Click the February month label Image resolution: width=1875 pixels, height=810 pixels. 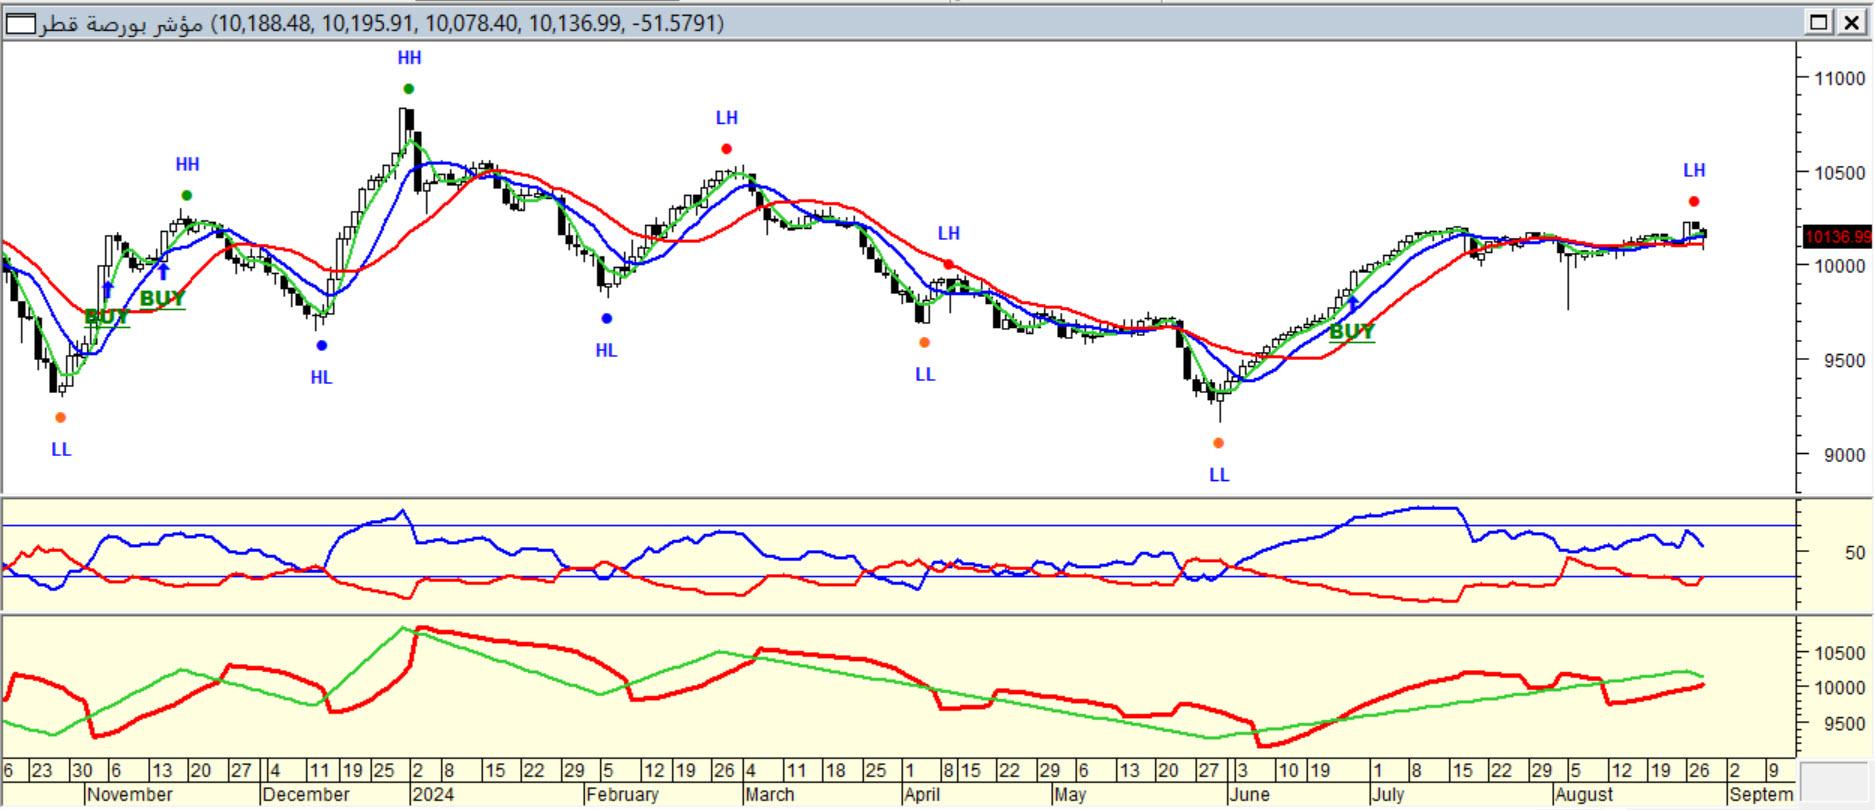pos(623,795)
